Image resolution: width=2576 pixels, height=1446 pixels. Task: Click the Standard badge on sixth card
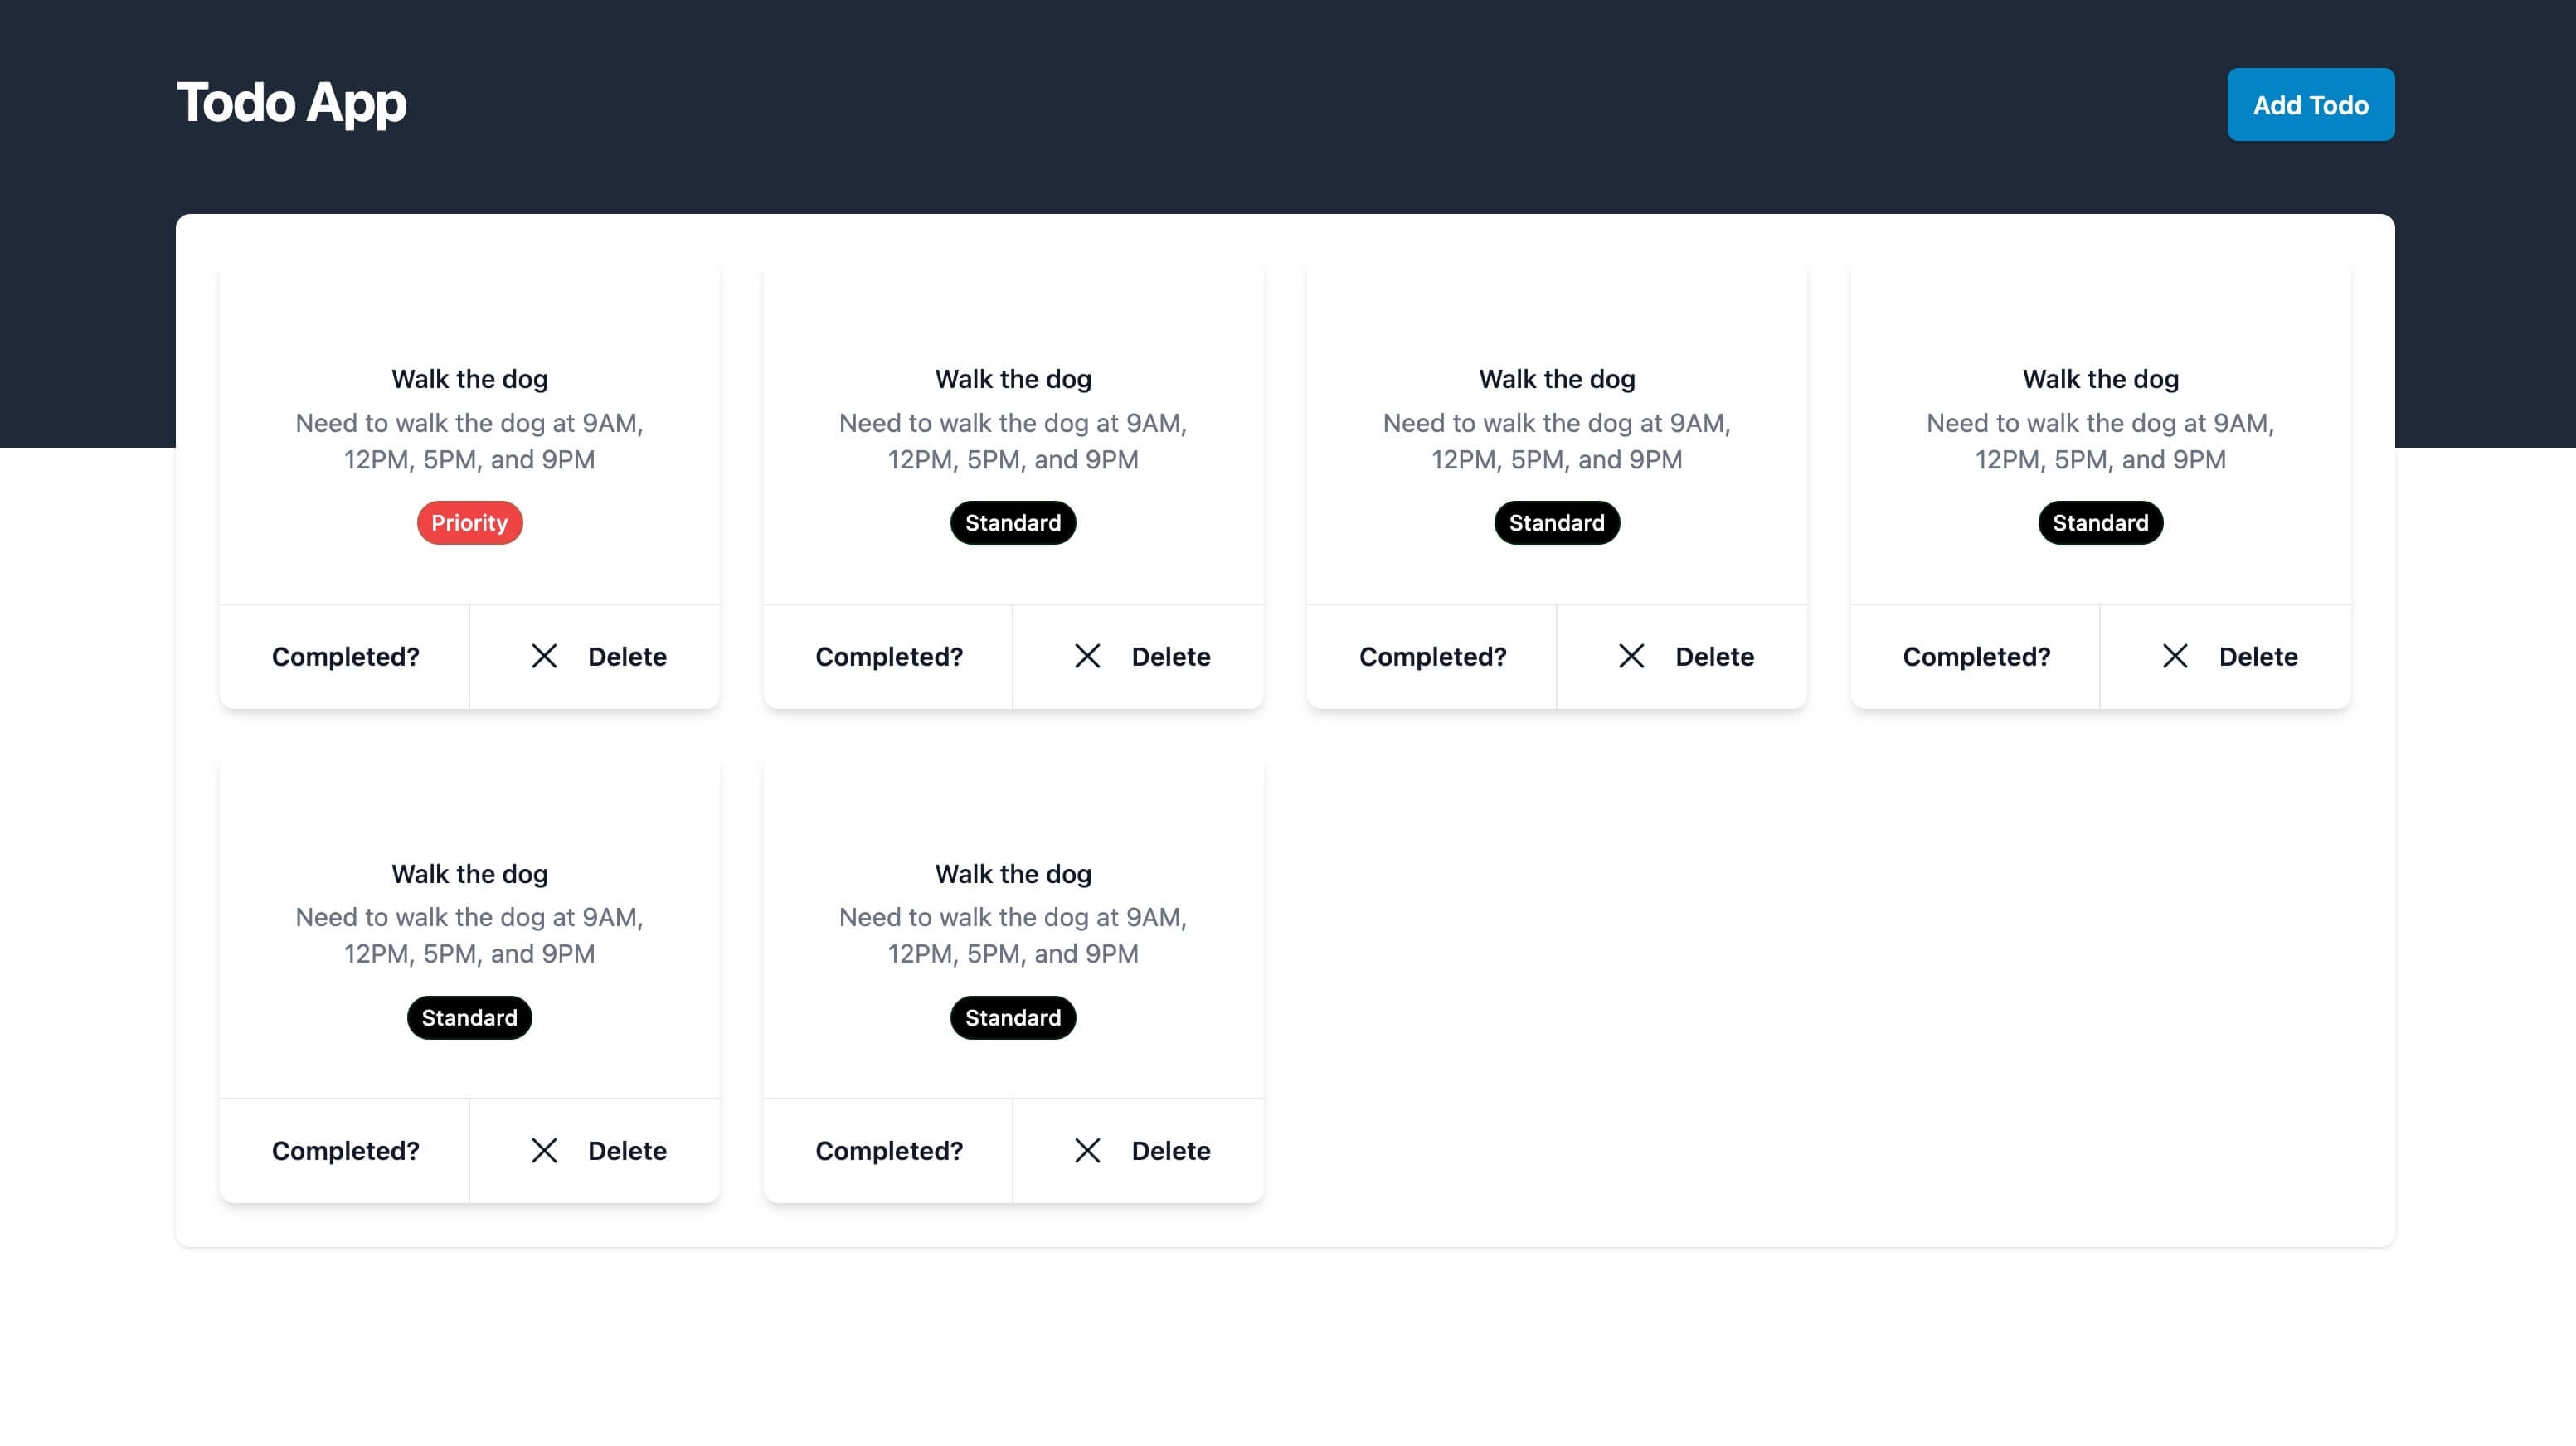[x=1012, y=1017]
